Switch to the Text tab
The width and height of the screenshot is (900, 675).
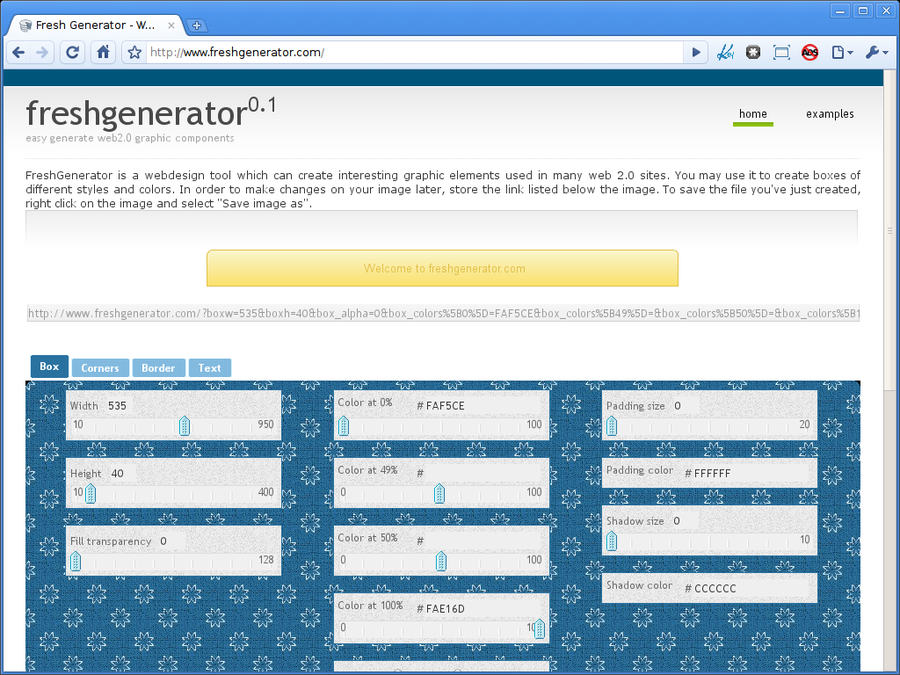210,368
